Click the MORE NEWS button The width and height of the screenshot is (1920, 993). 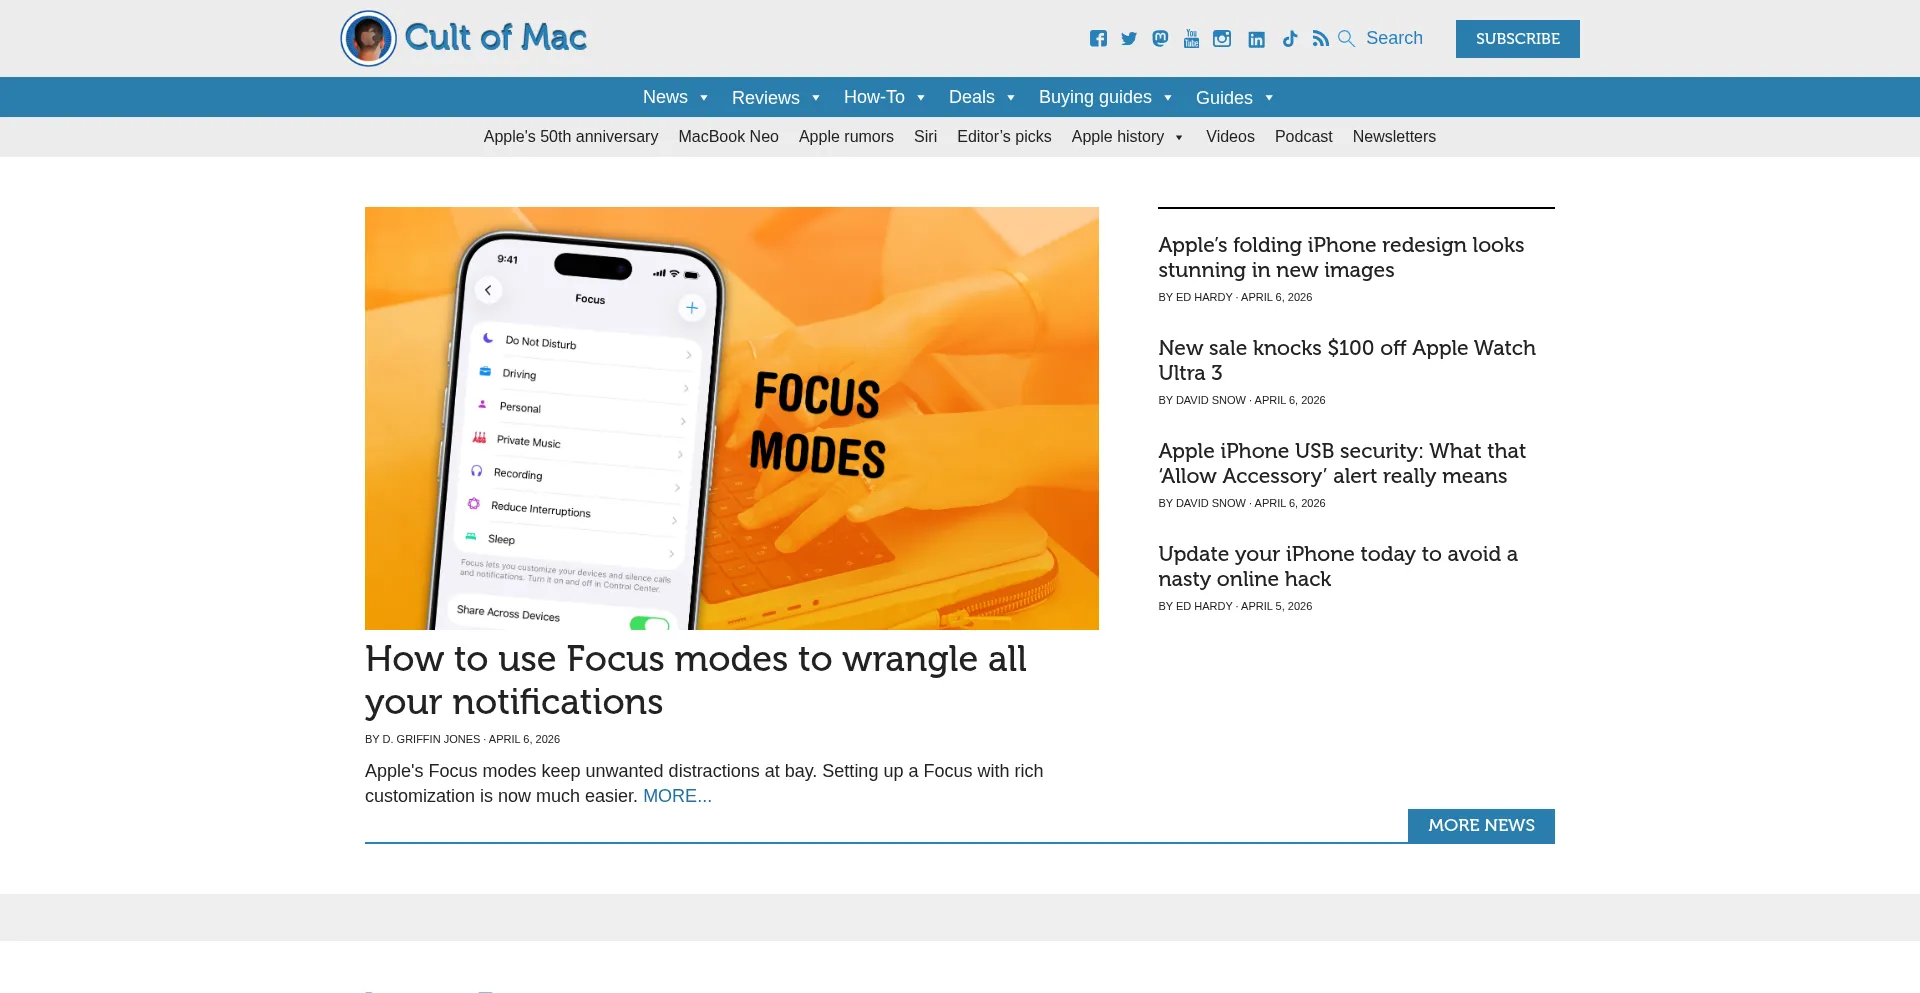(1481, 826)
